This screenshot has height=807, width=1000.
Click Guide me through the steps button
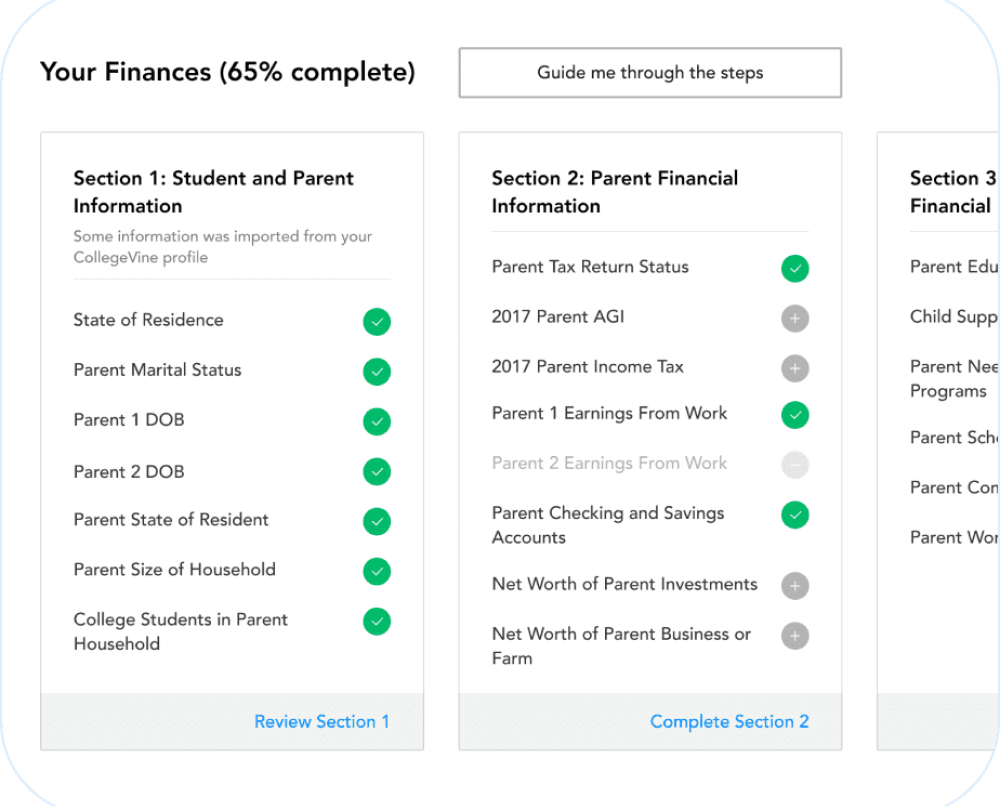pyautogui.click(x=650, y=73)
